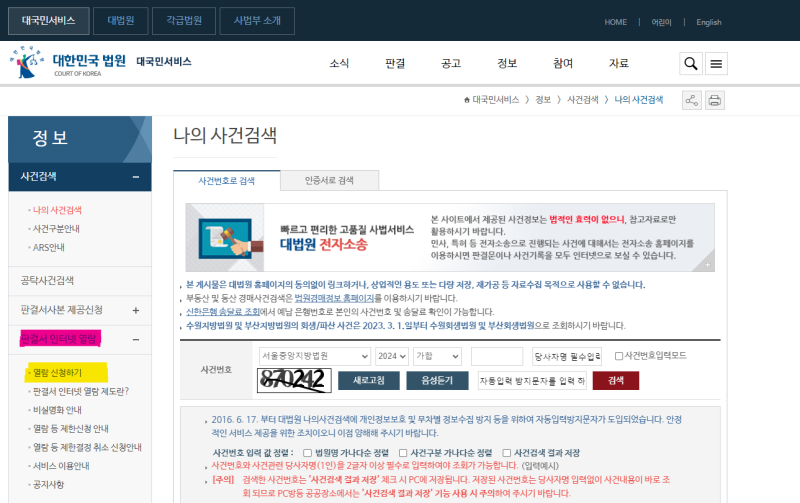This screenshot has height=503, width=800.
Task: Open the 신한은행 송달료 조회 link
Action: tap(223, 312)
